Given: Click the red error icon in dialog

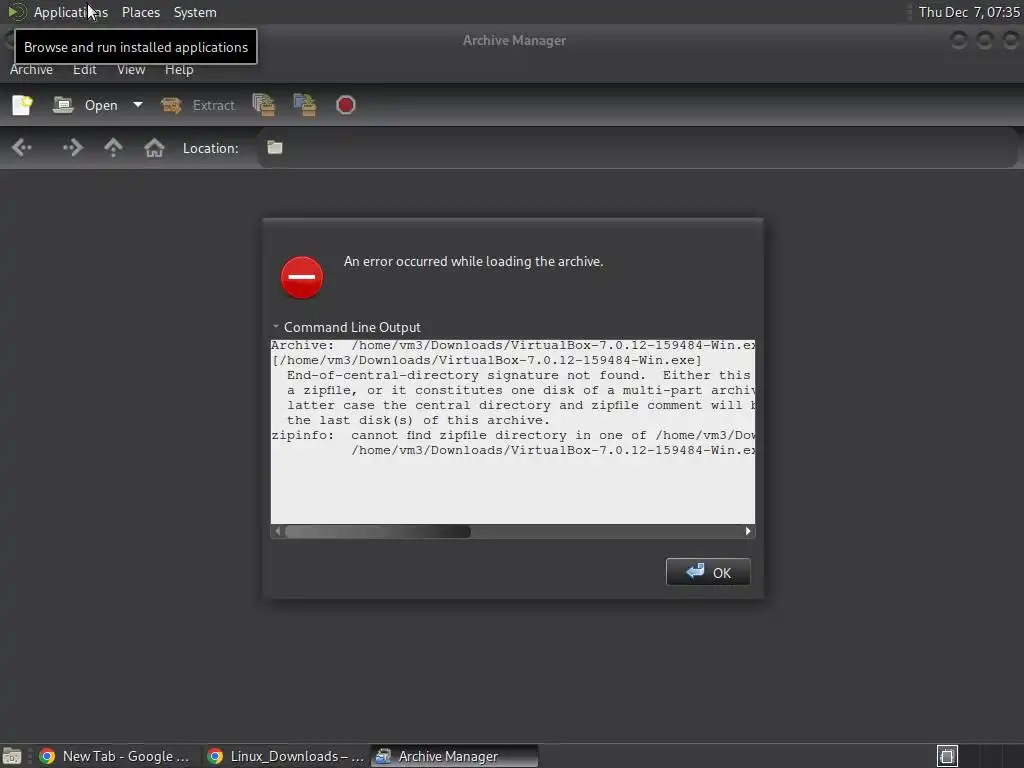Looking at the screenshot, I should coord(302,278).
